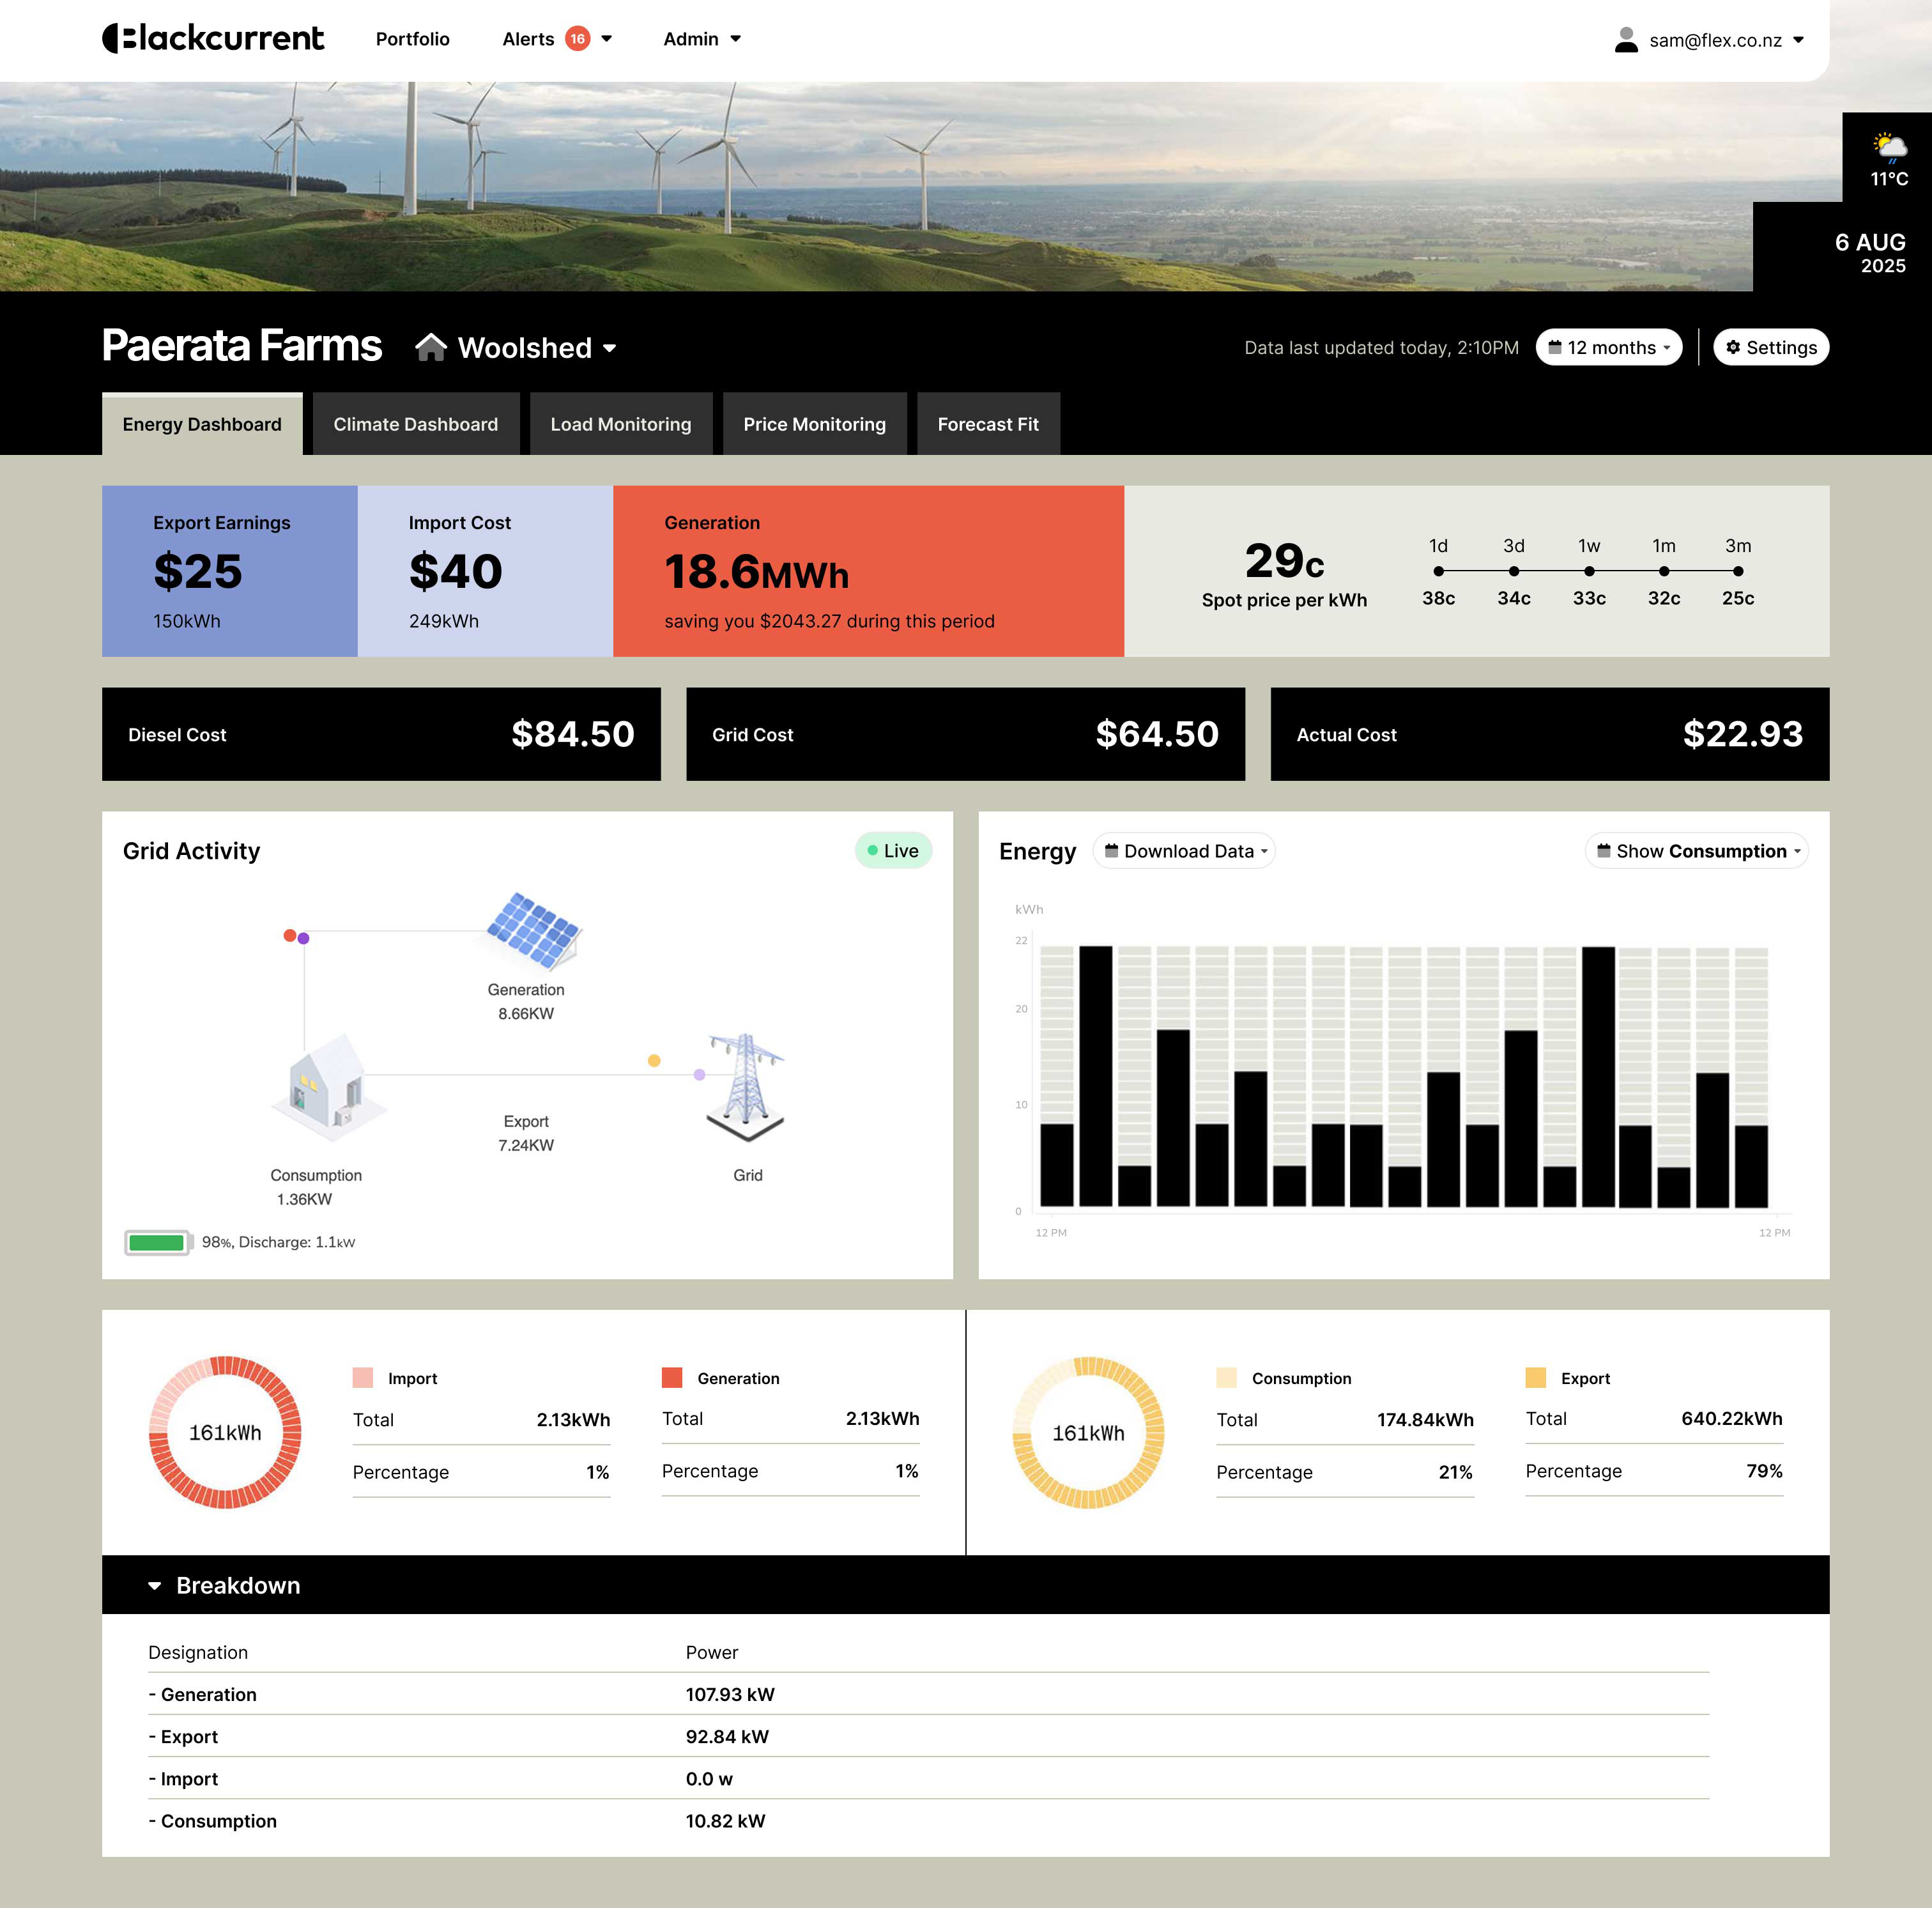Click the solar panel Generation icon
Screen dimensions: 1932x1908
(533, 930)
